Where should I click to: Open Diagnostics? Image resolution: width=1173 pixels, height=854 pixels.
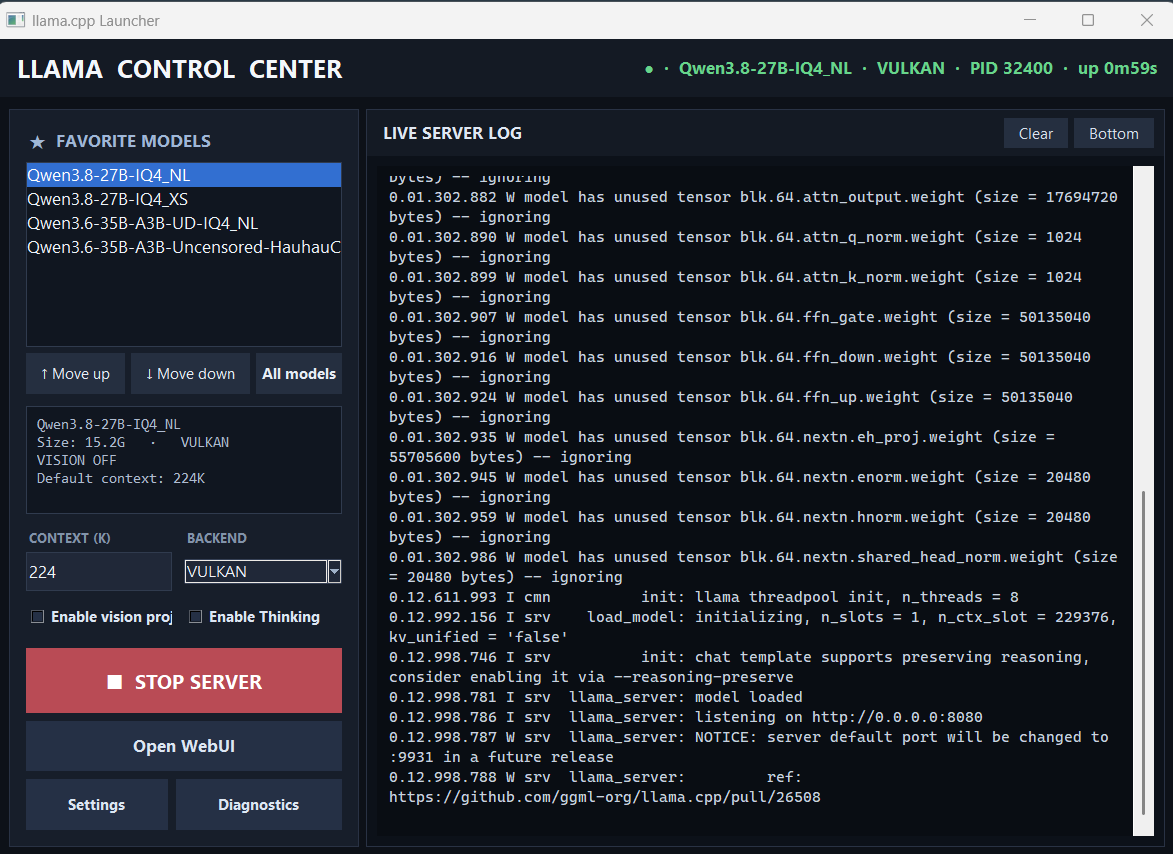[x=258, y=805]
